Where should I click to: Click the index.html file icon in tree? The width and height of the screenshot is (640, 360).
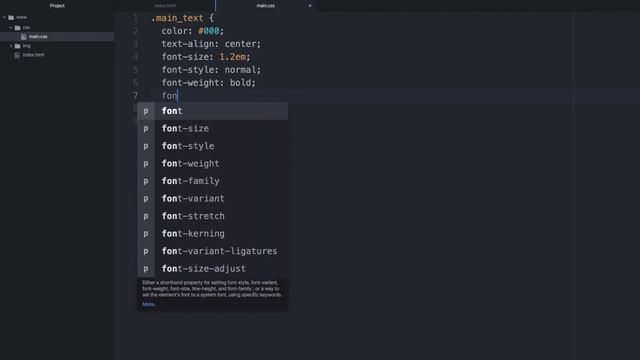click(x=17, y=55)
